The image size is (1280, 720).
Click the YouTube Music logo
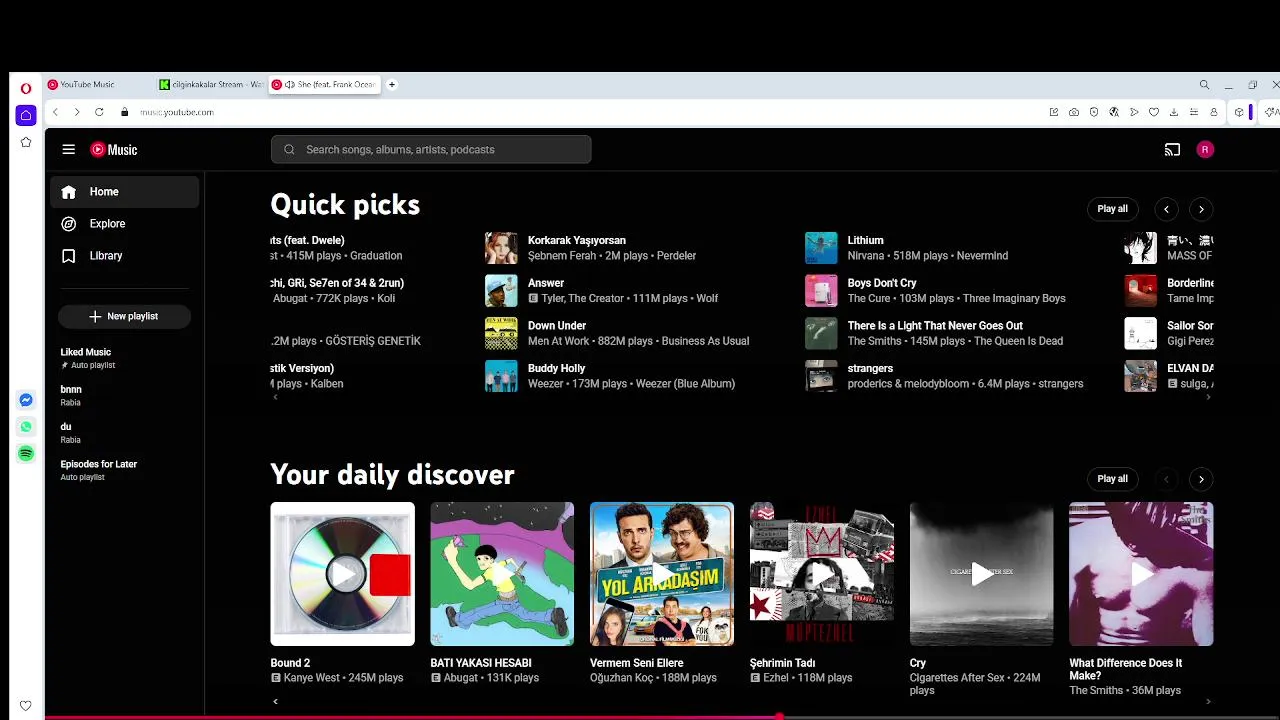pos(114,149)
